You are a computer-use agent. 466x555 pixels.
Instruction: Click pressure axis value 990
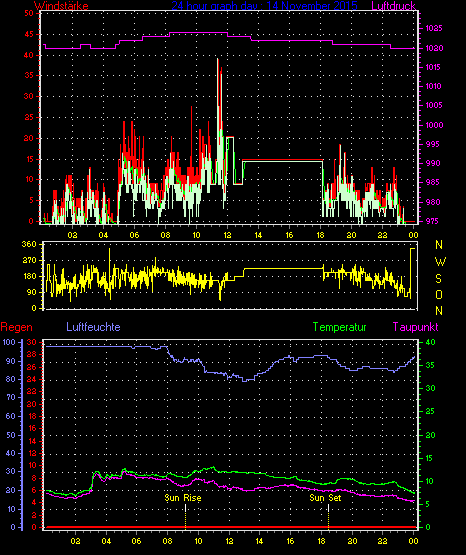[x=433, y=163]
